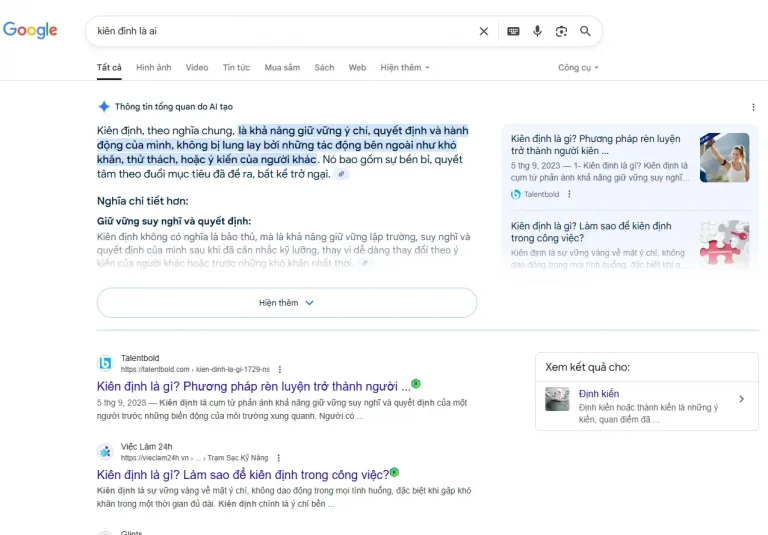Clear the search box with X icon

point(483,31)
